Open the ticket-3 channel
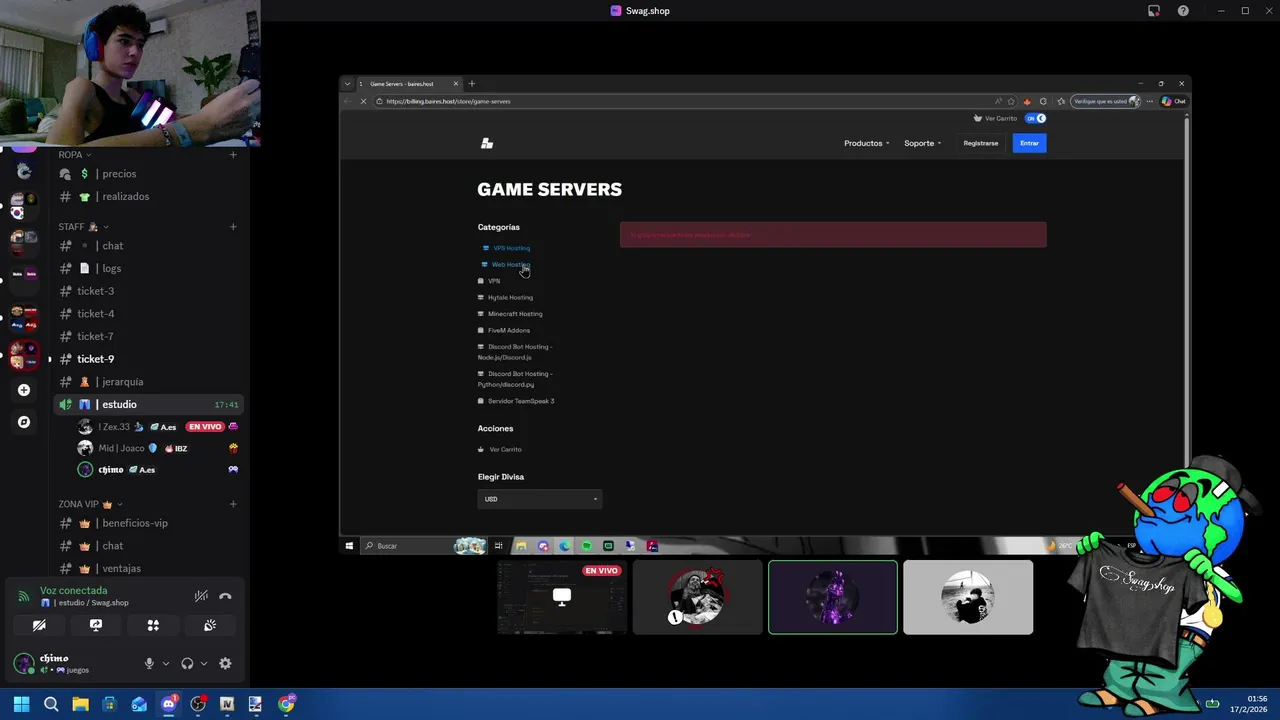The image size is (1280, 720). tap(148, 291)
